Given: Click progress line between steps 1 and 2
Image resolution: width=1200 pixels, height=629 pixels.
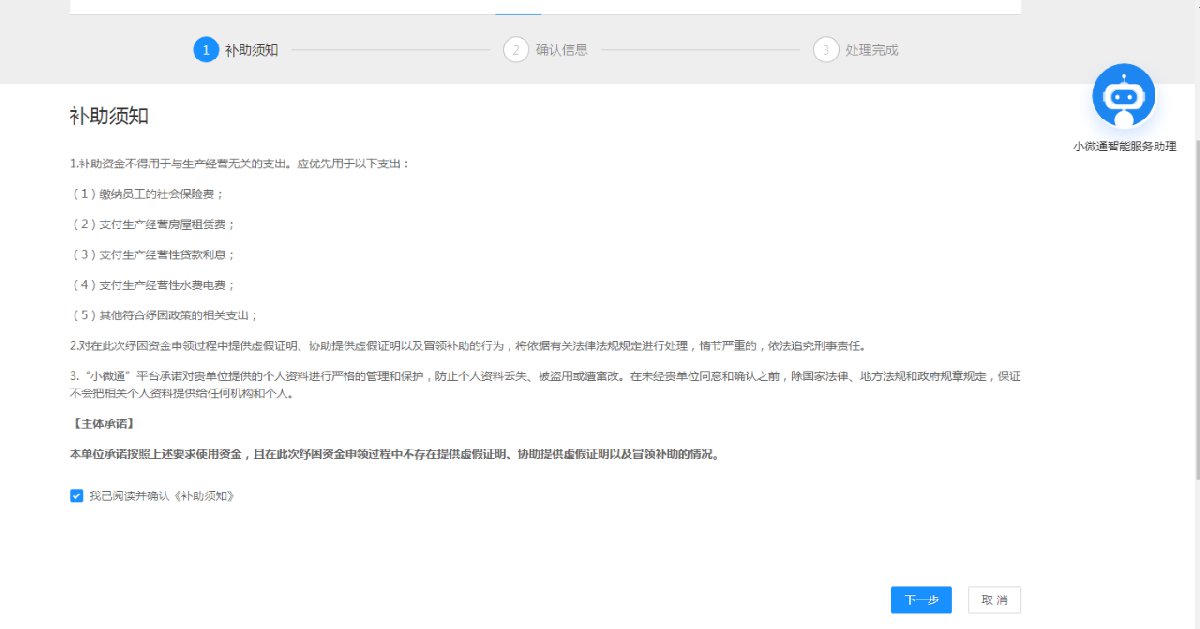Looking at the screenshot, I should pos(390,50).
